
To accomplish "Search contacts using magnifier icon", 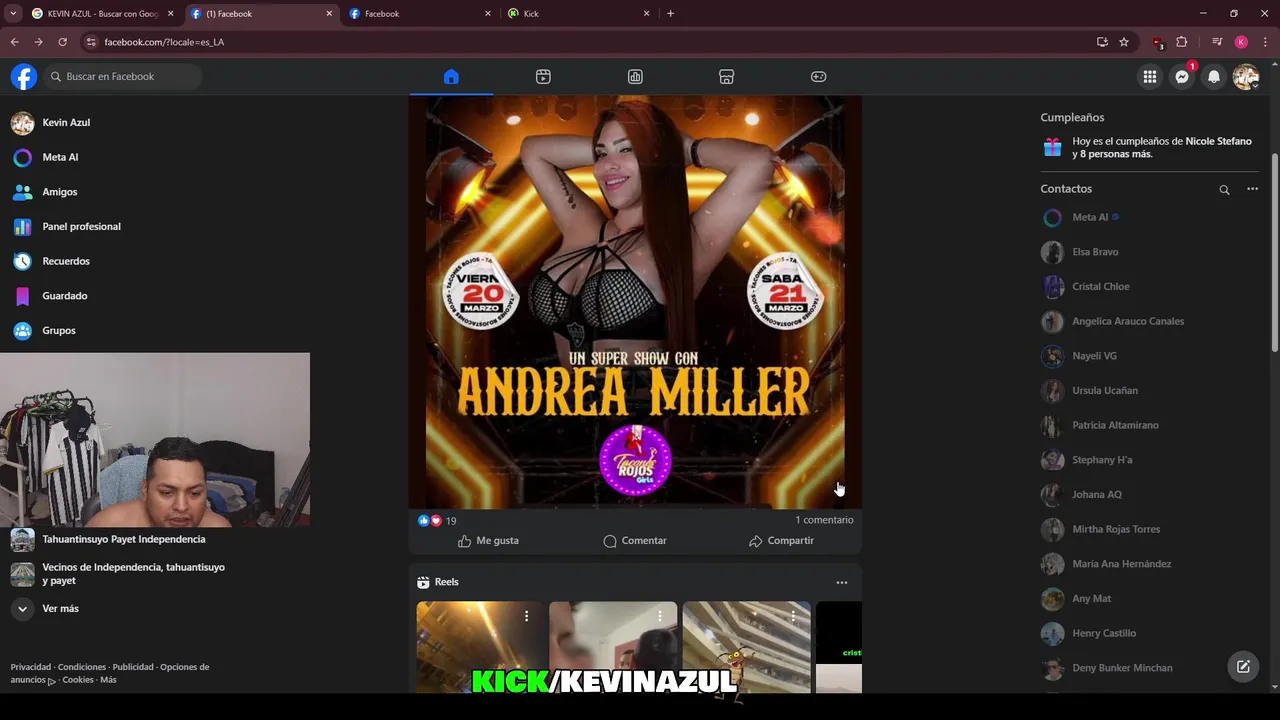I will [x=1224, y=189].
